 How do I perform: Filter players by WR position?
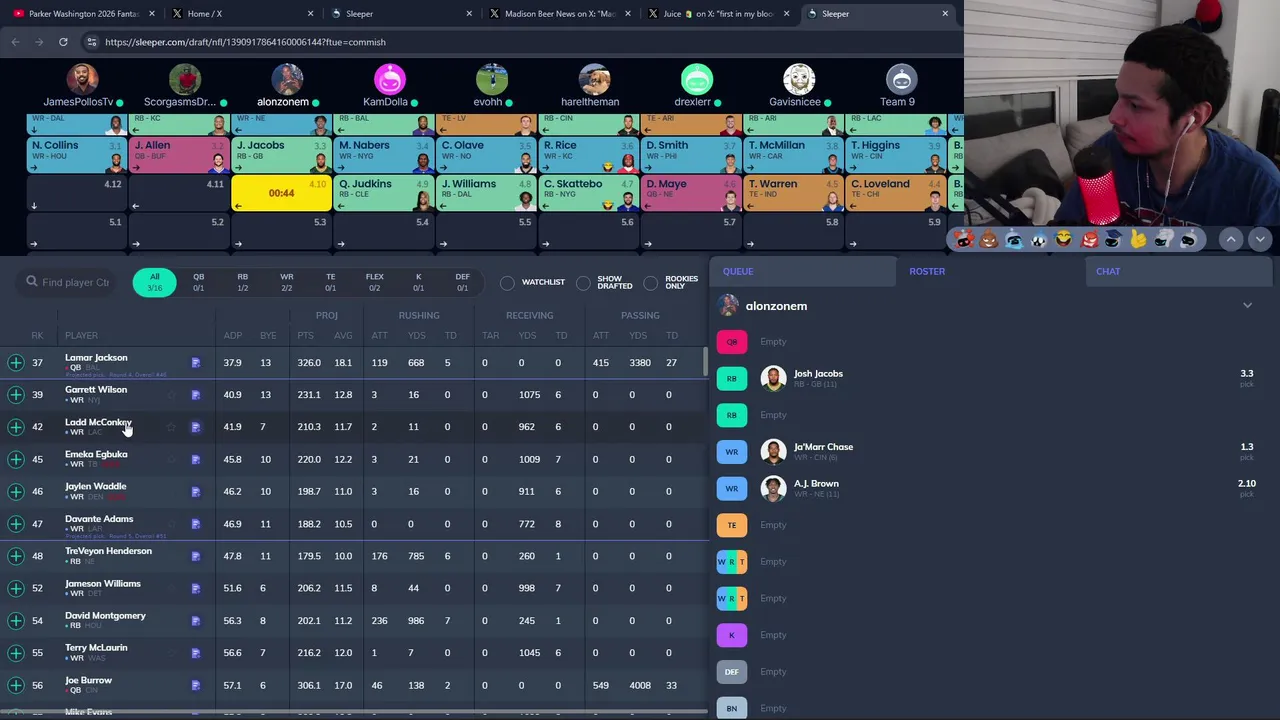[x=286, y=282]
